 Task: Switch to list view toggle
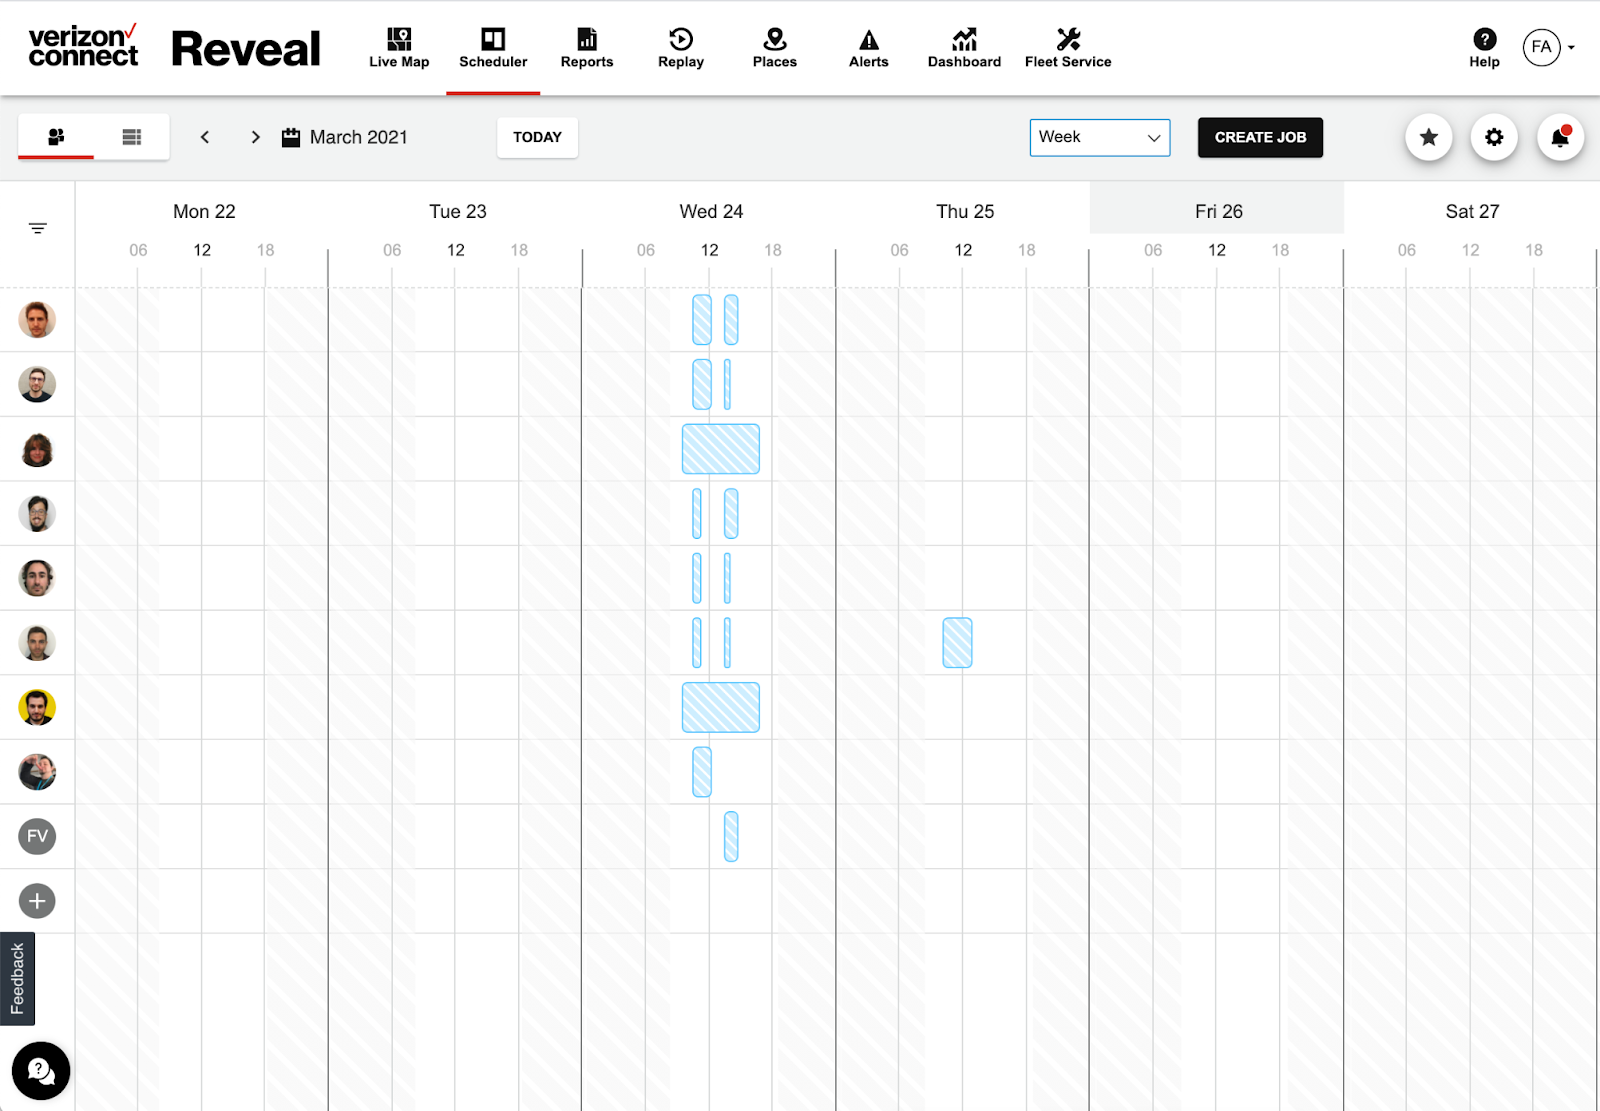coord(131,137)
